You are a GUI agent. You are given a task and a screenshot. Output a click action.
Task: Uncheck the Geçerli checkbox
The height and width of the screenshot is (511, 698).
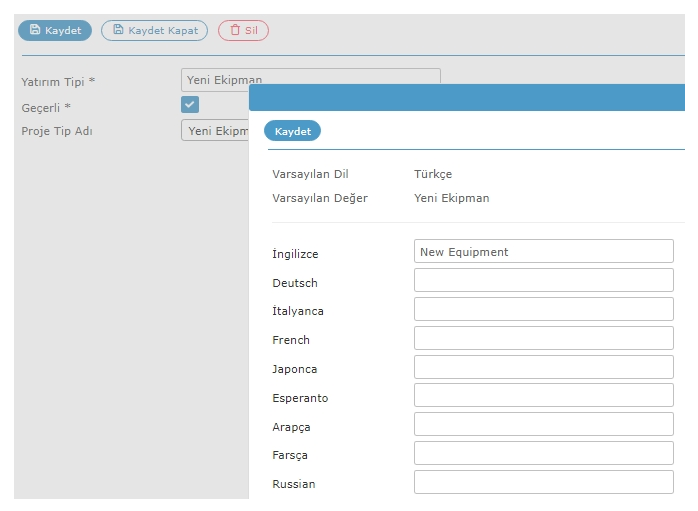(190, 105)
